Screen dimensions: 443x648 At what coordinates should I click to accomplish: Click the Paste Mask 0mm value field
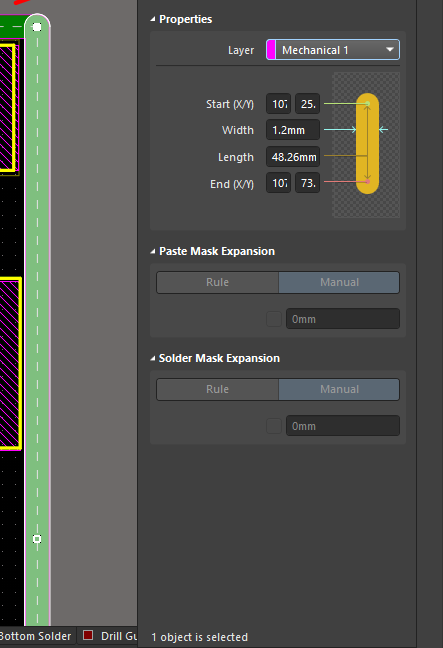pos(343,319)
